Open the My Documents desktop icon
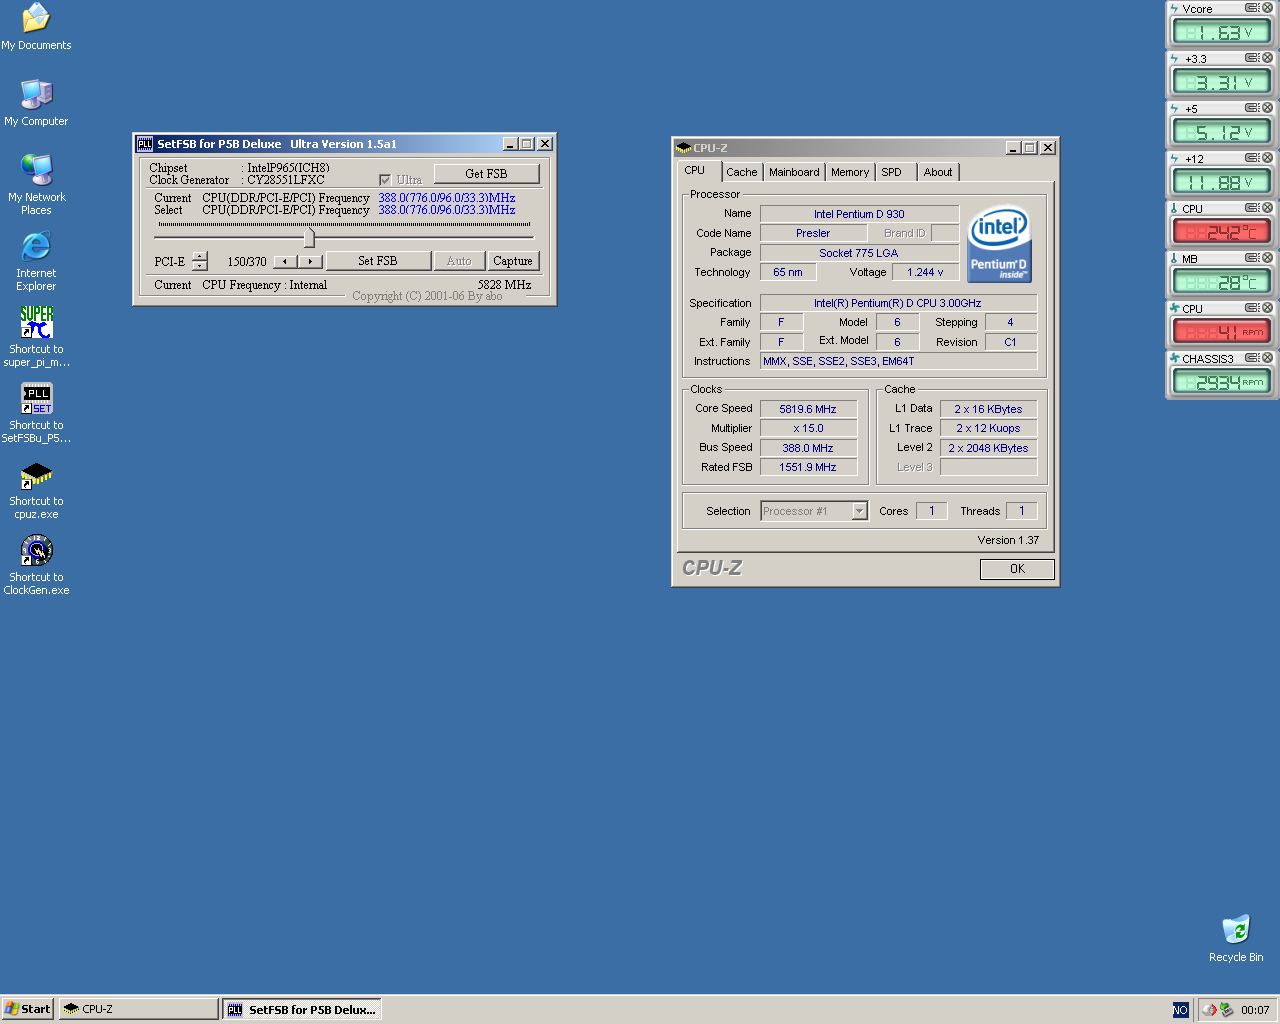Screen dimensions: 1280x1024 click(x=36, y=27)
